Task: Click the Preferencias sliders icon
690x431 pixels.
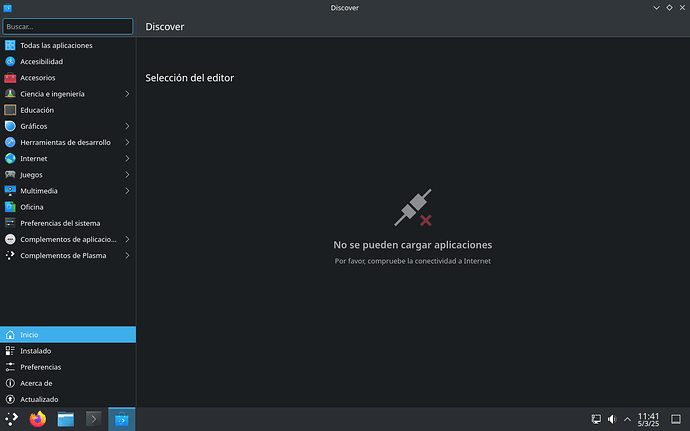Action: pyautogui.click(x=10, y=367)
